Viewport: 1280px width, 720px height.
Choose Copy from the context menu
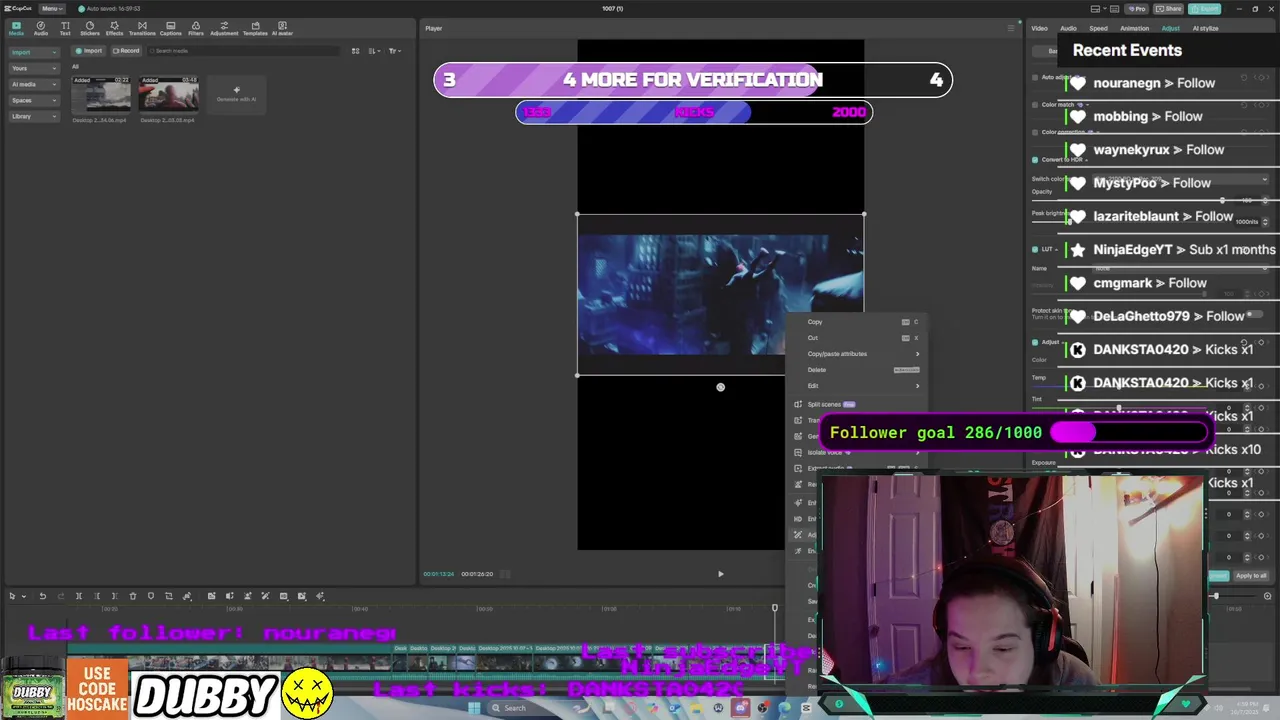click(x=858, y=322)
